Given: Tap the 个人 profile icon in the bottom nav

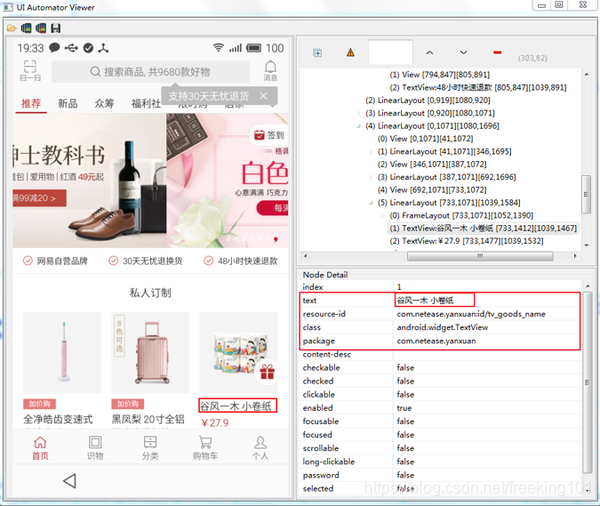Looking at the screenshot, I should (x=260, y=448).
